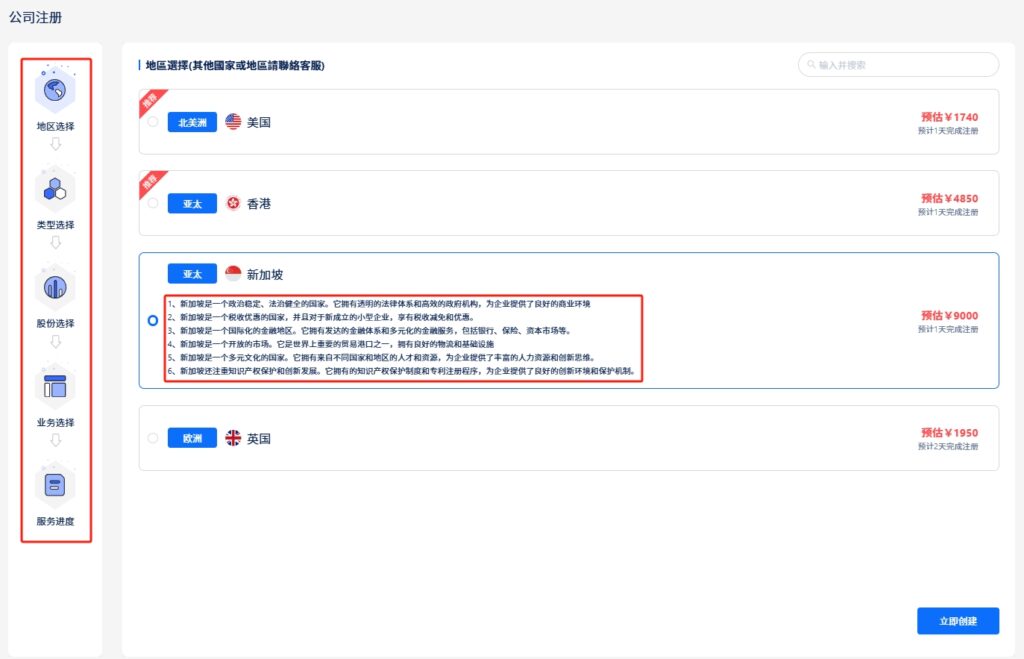Click the 立即创建 button
The width and height of the screenshot is (1024, 659).
pyautogui.click(x=958, y=621)
